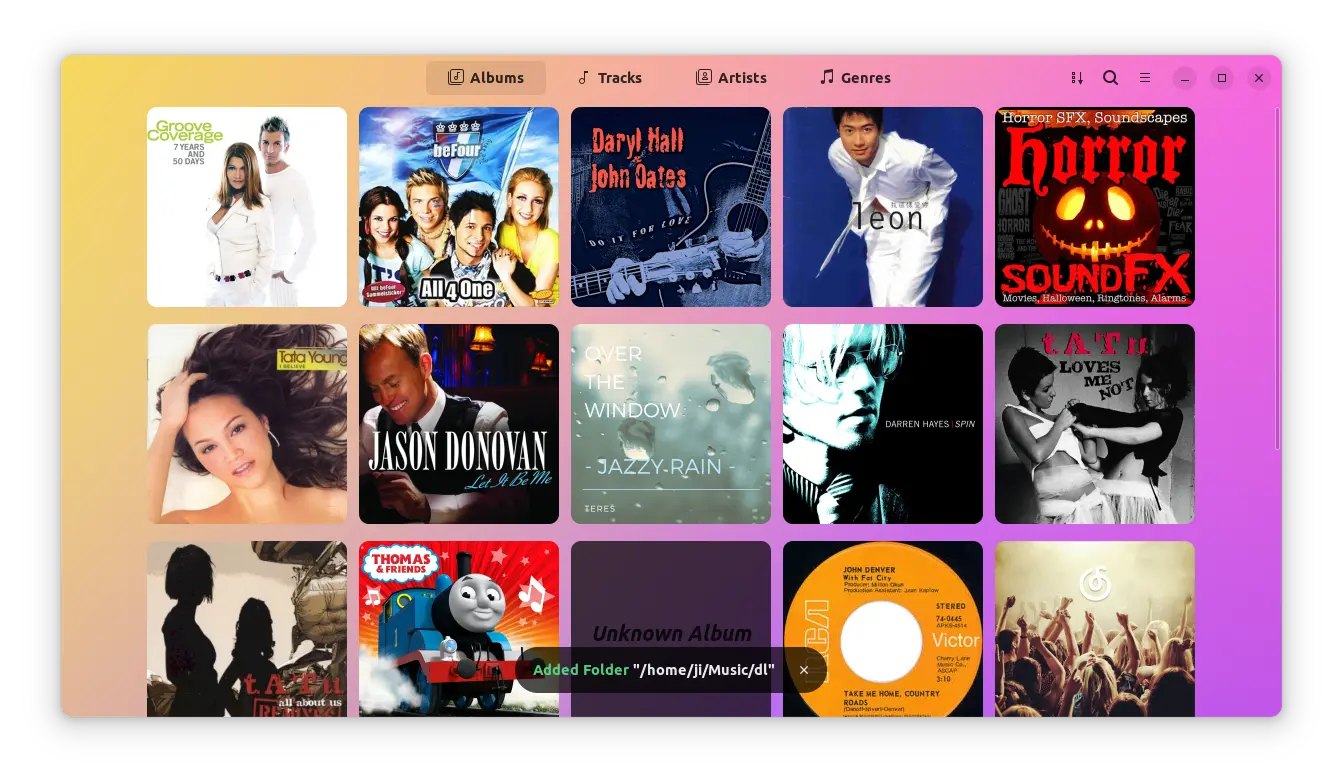Switch to the Tracks tab
Image resolution: width=1343 pixels, height=784 pixels.
coord(609,78)
